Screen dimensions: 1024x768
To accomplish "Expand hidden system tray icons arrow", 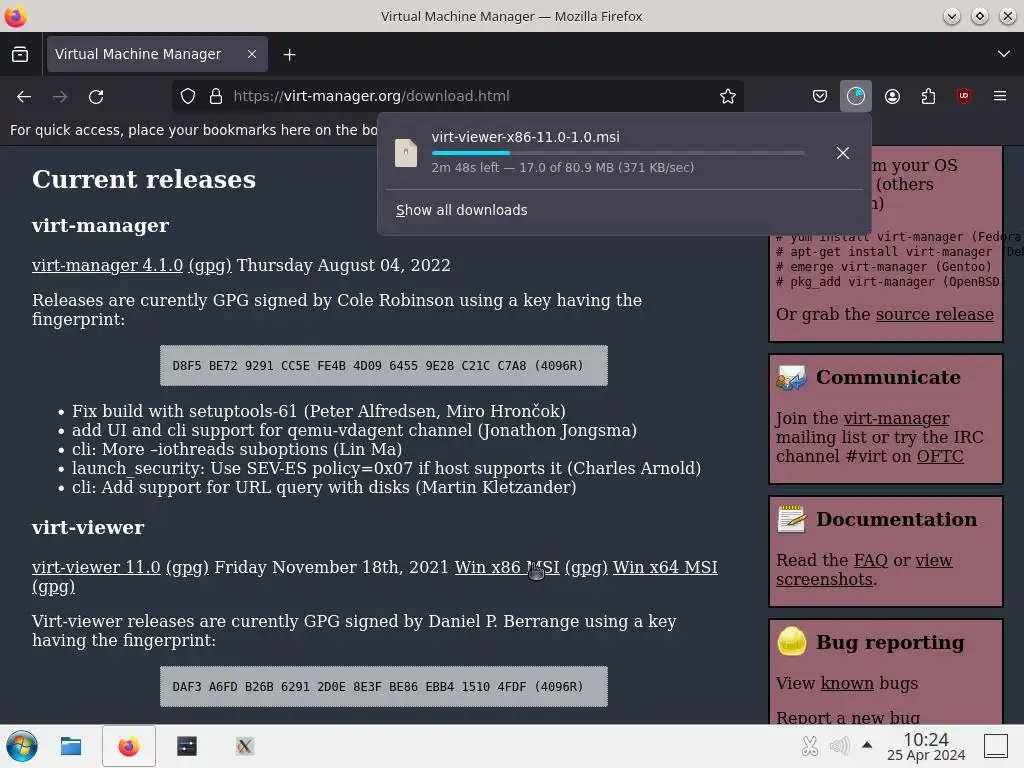I will tap(867, 744).
